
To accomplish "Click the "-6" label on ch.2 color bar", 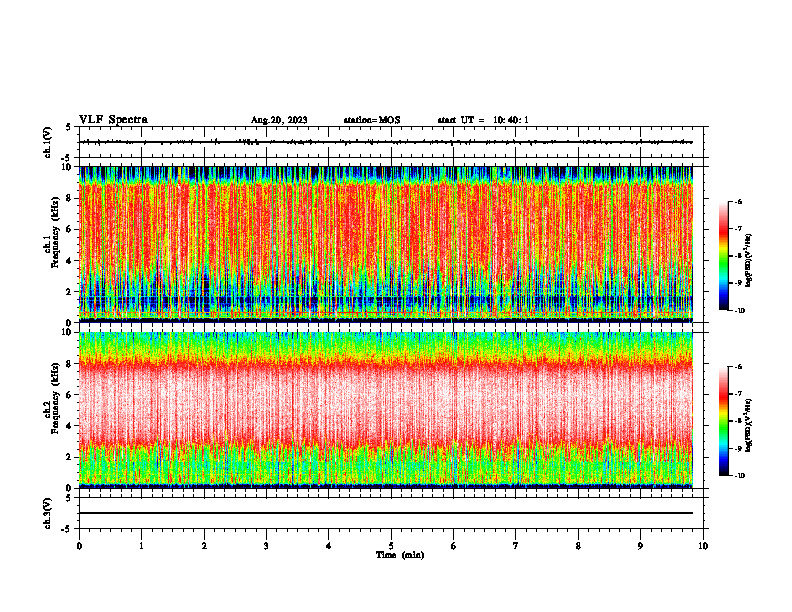I will [738, 367].
